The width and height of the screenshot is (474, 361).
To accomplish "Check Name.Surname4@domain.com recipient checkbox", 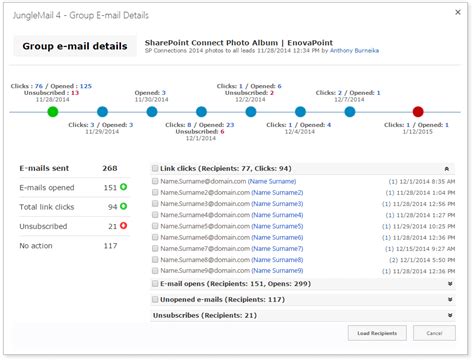I will pos(155,215).
